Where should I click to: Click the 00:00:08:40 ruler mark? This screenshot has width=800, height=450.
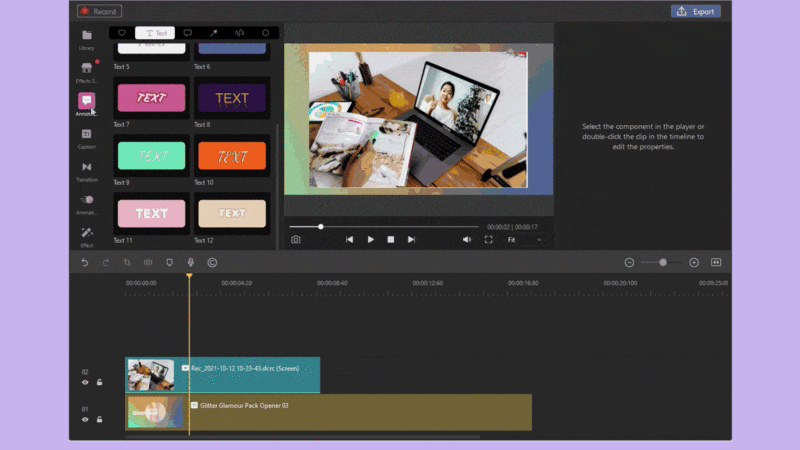332,283
